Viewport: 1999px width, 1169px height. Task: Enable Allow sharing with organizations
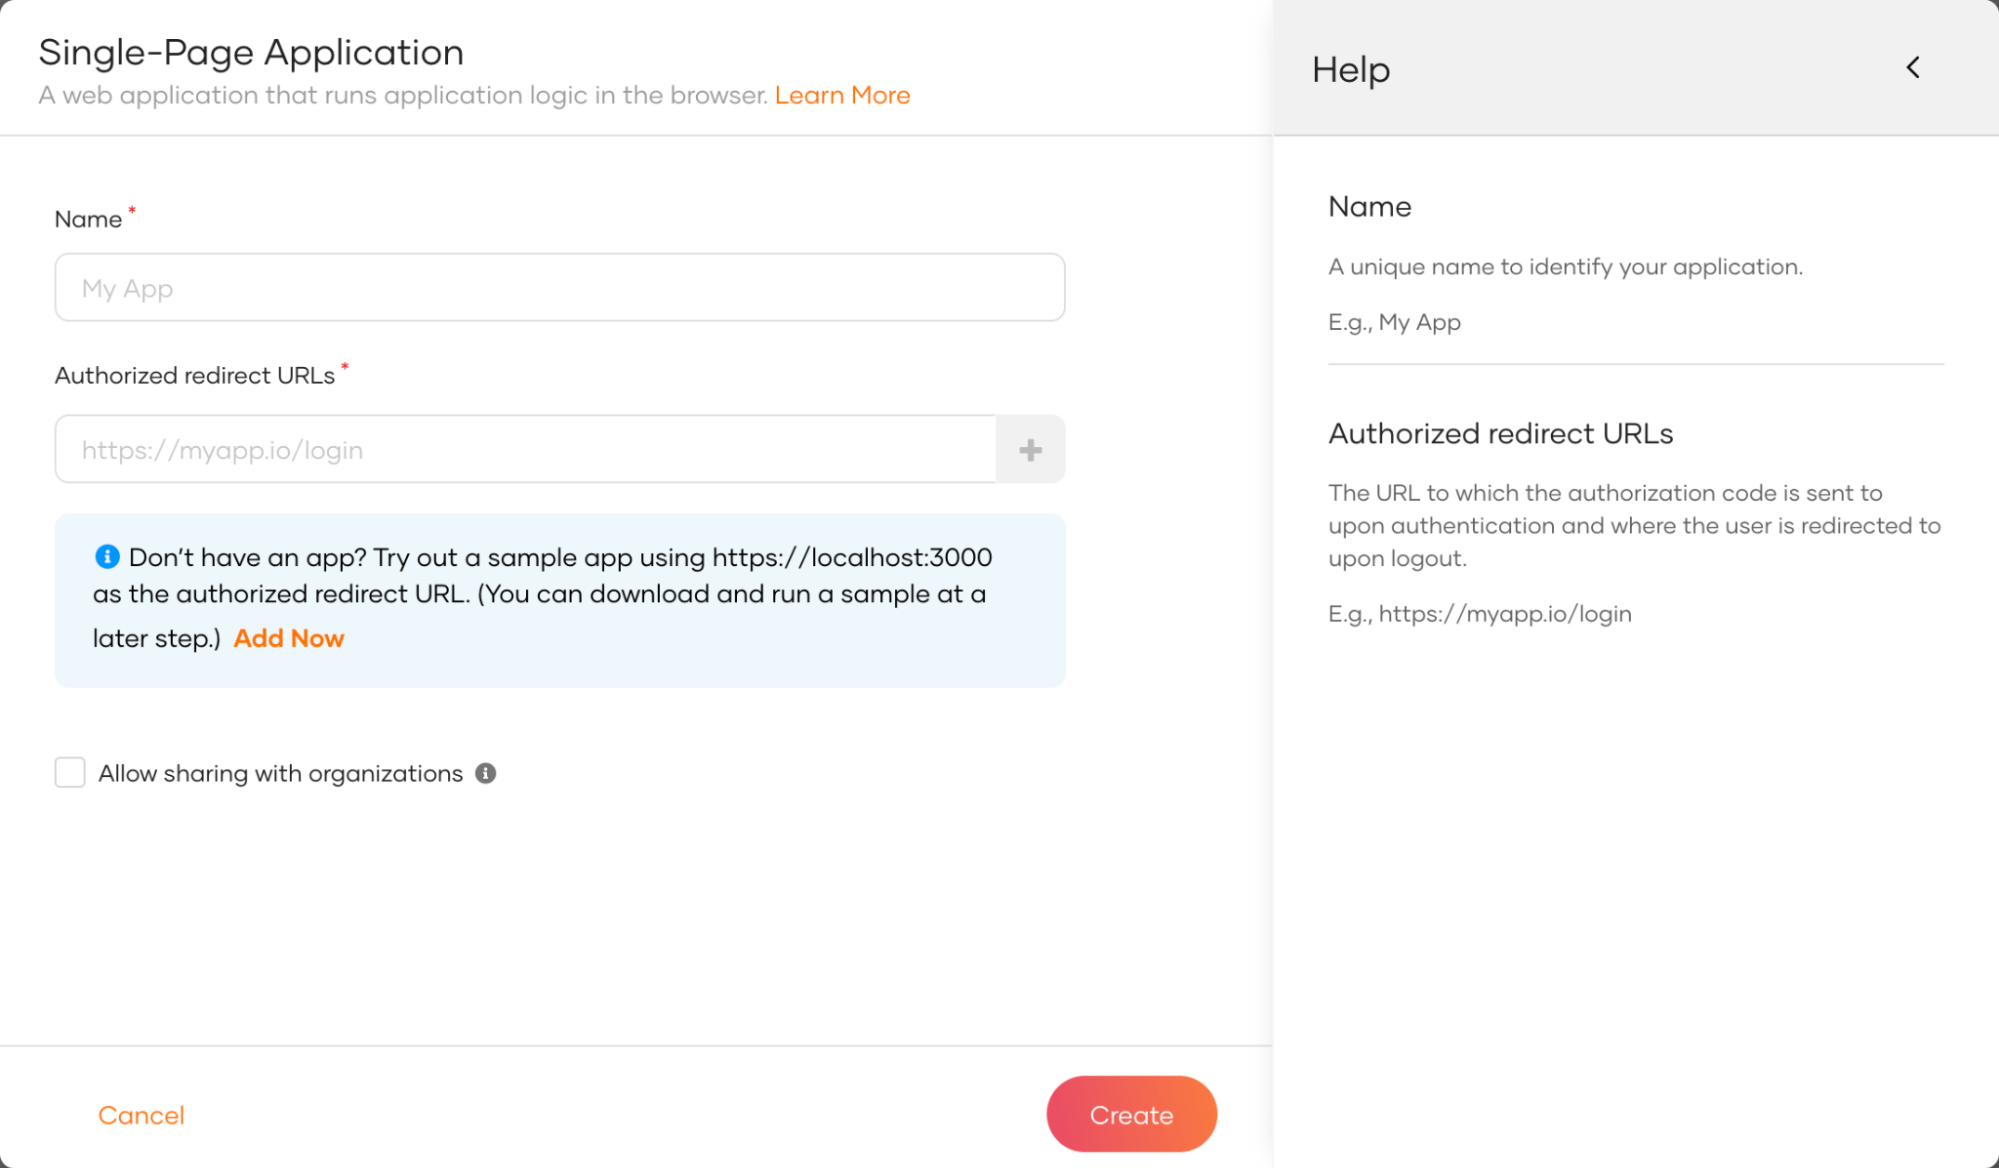pos(69,772)
